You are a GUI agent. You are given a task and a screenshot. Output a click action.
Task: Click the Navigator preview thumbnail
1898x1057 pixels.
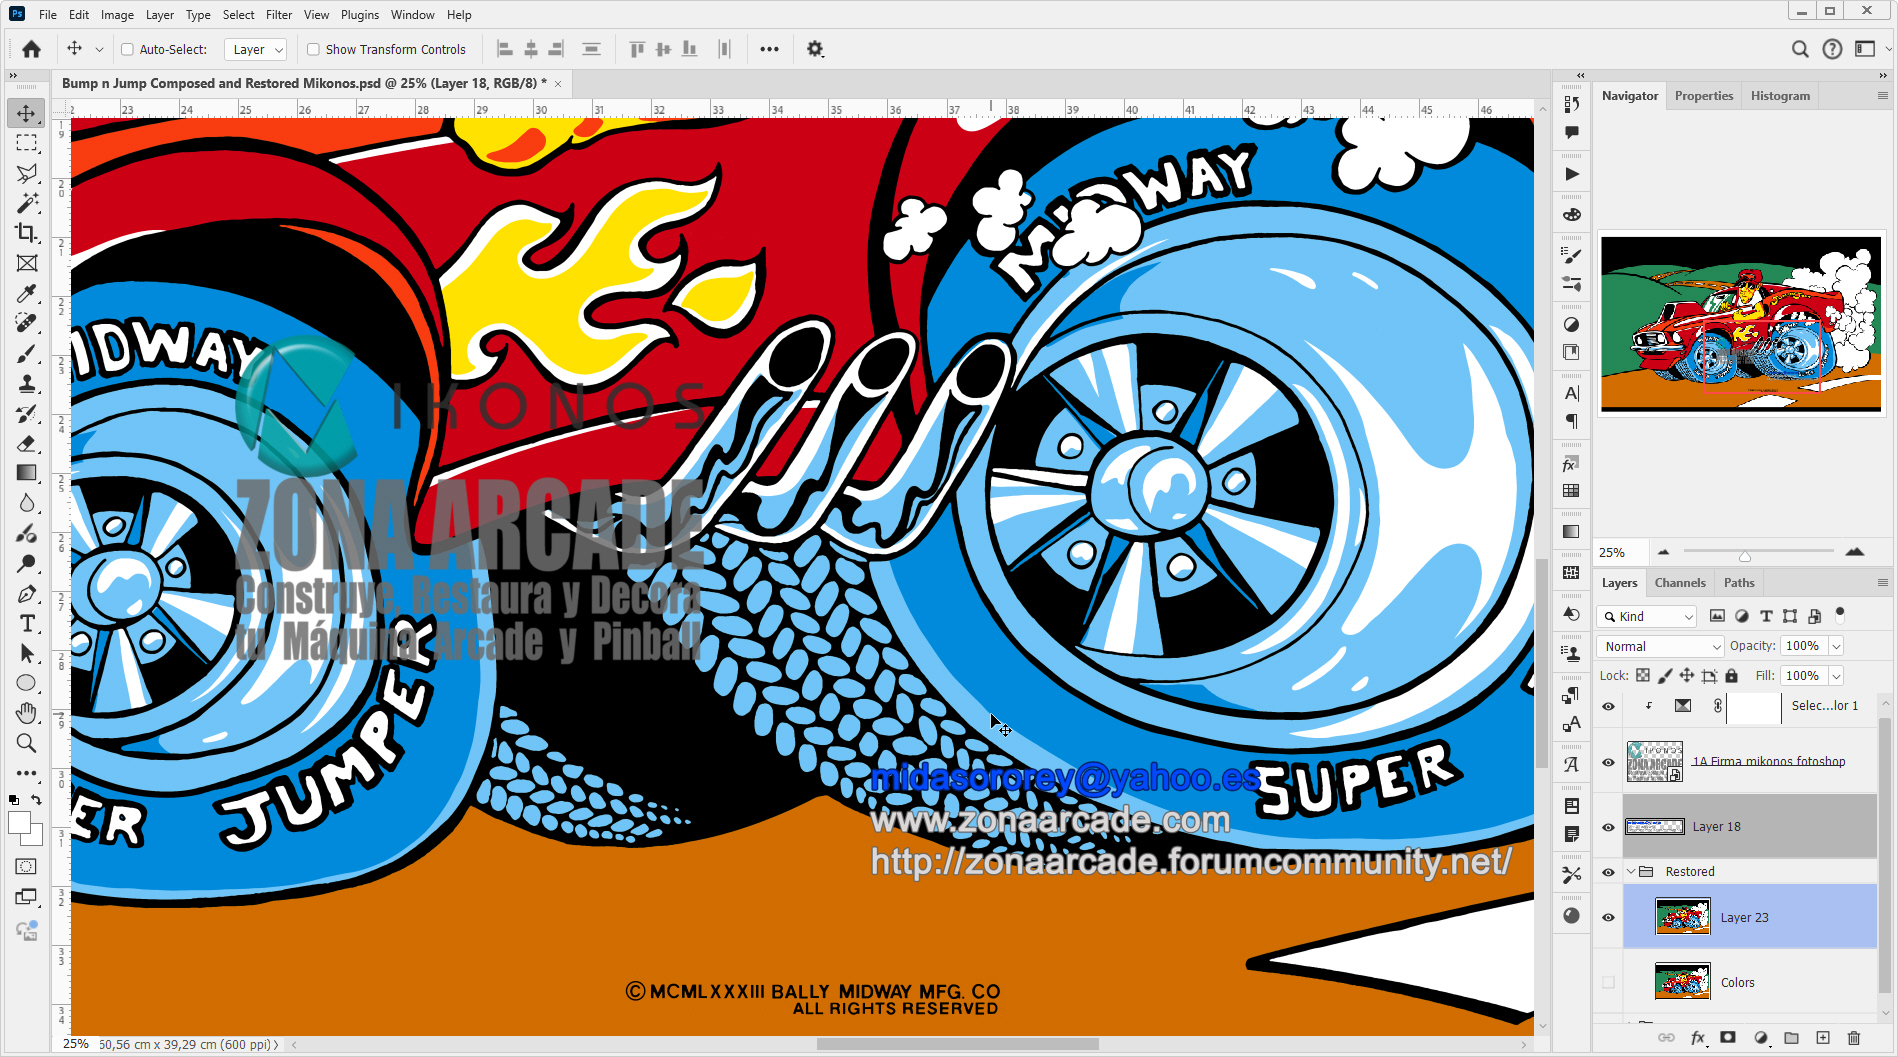(x=1741, y=324)
